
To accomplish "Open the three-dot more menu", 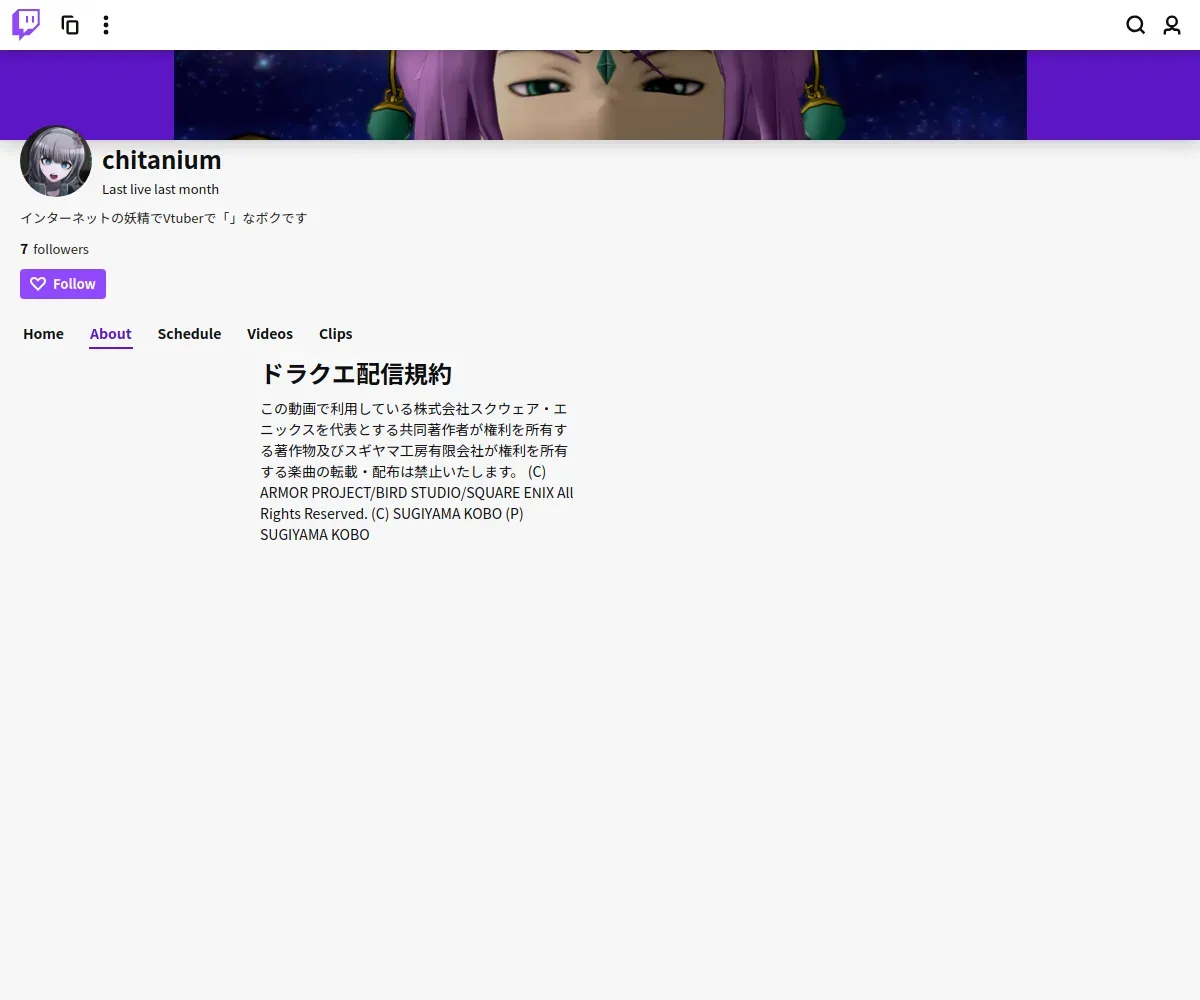I will click(106, 25).
